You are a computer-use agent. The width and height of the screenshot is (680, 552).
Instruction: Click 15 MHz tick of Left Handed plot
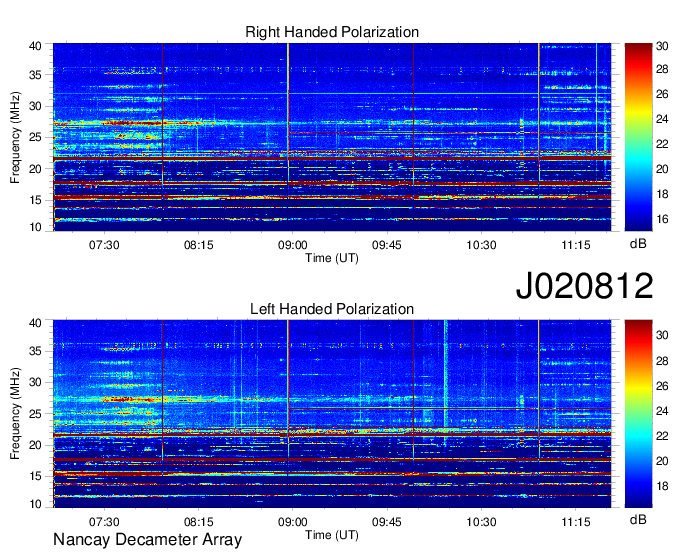35,476
